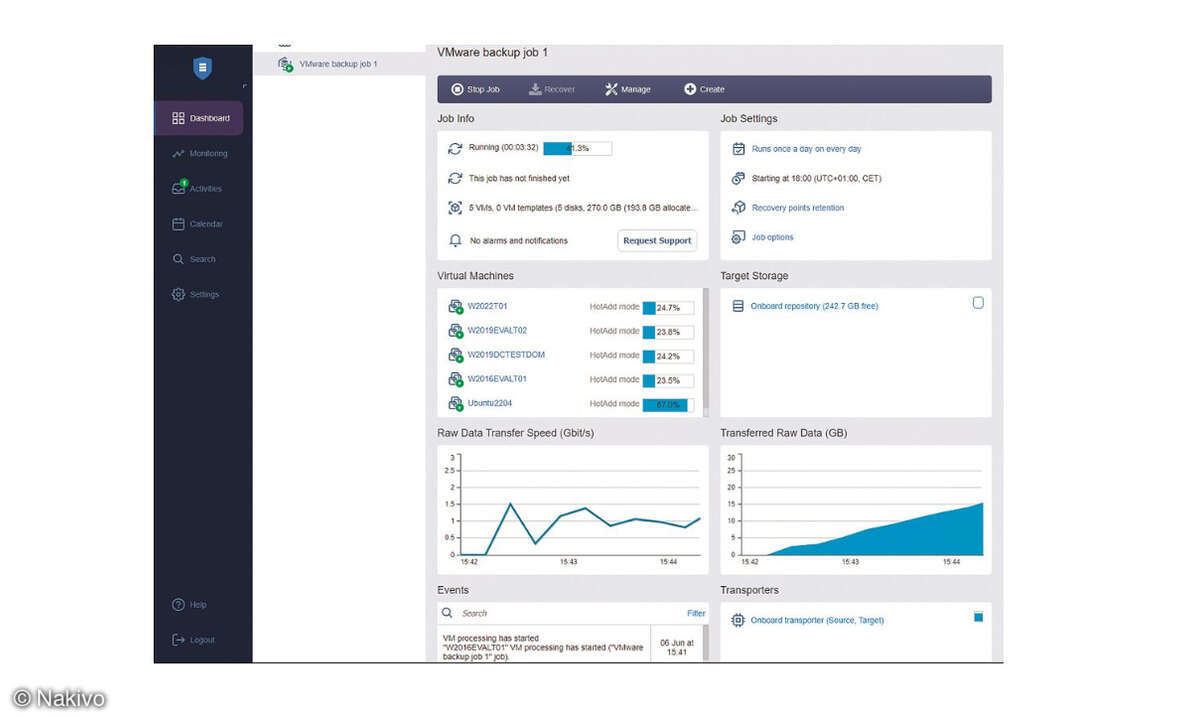Screen dimensions: 1200x720
Task: Open the sidebar Search page
Action: [194, 259]
